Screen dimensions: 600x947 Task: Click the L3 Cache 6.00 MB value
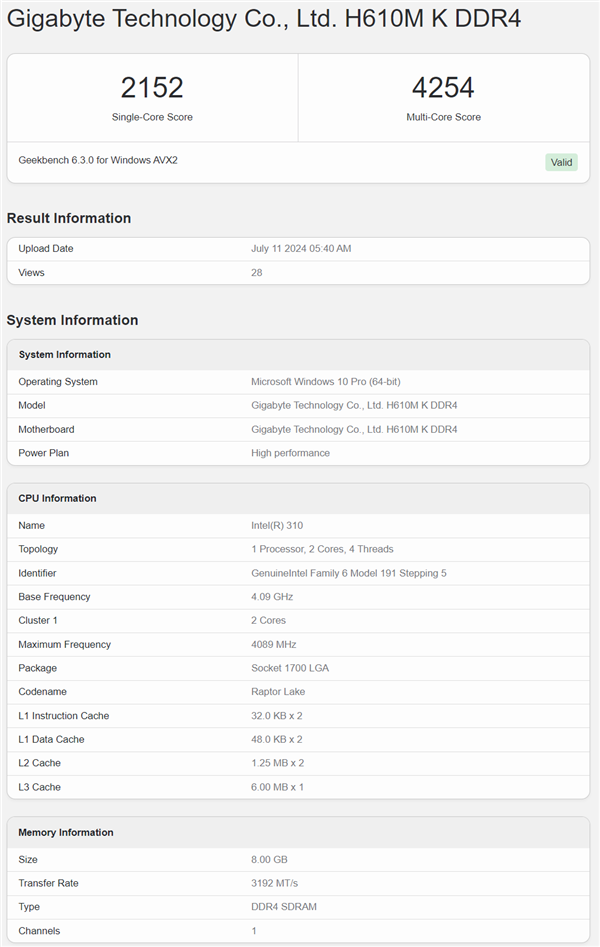277,788
